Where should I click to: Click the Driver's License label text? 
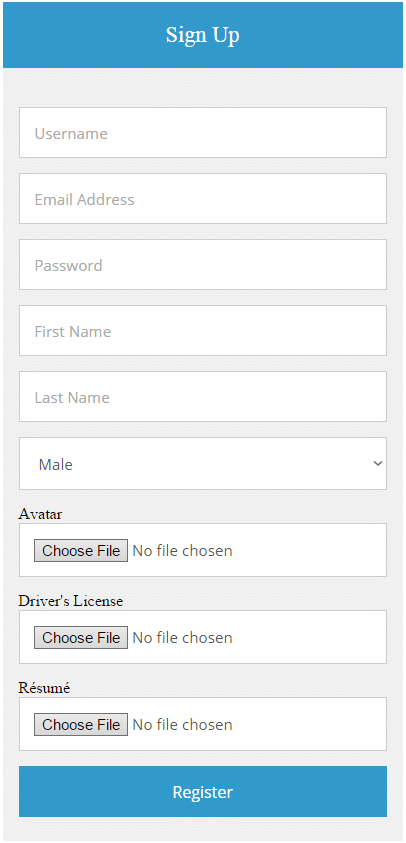point(71,601)
